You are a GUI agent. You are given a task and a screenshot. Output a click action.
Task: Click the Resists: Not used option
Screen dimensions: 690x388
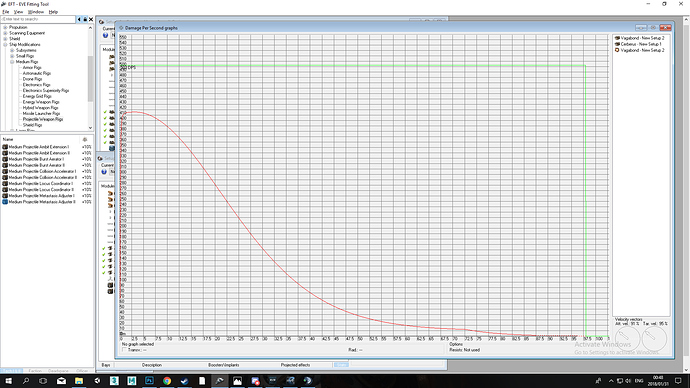tap(465, 350)
